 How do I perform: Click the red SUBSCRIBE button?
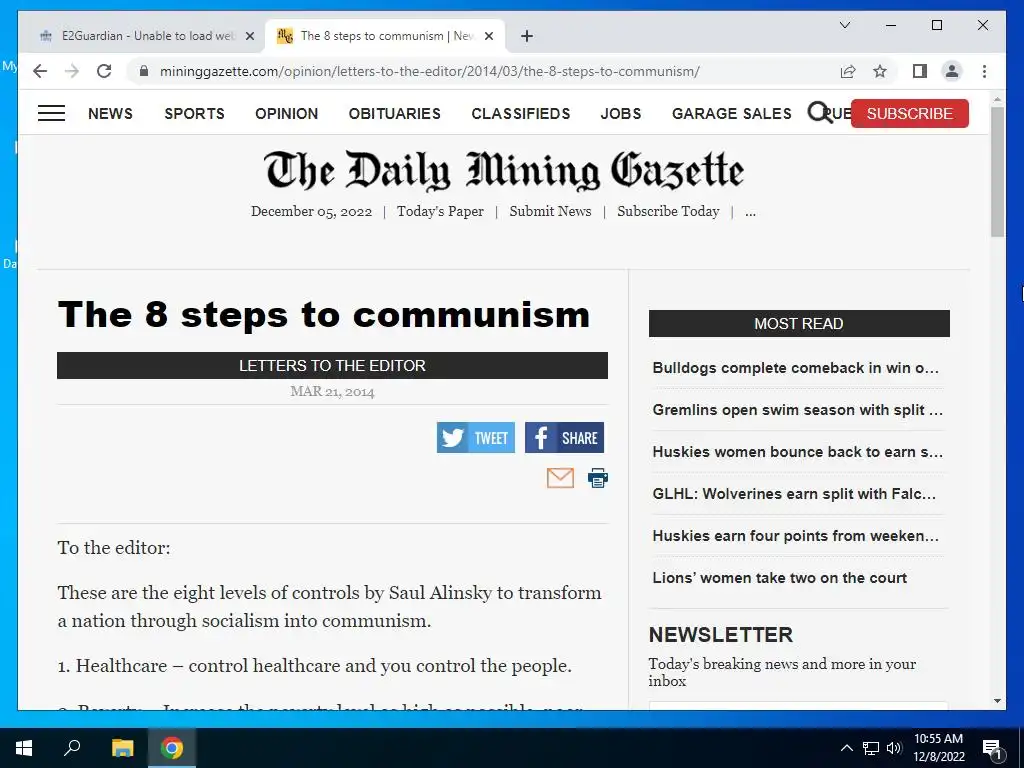[x=910, y=114]
